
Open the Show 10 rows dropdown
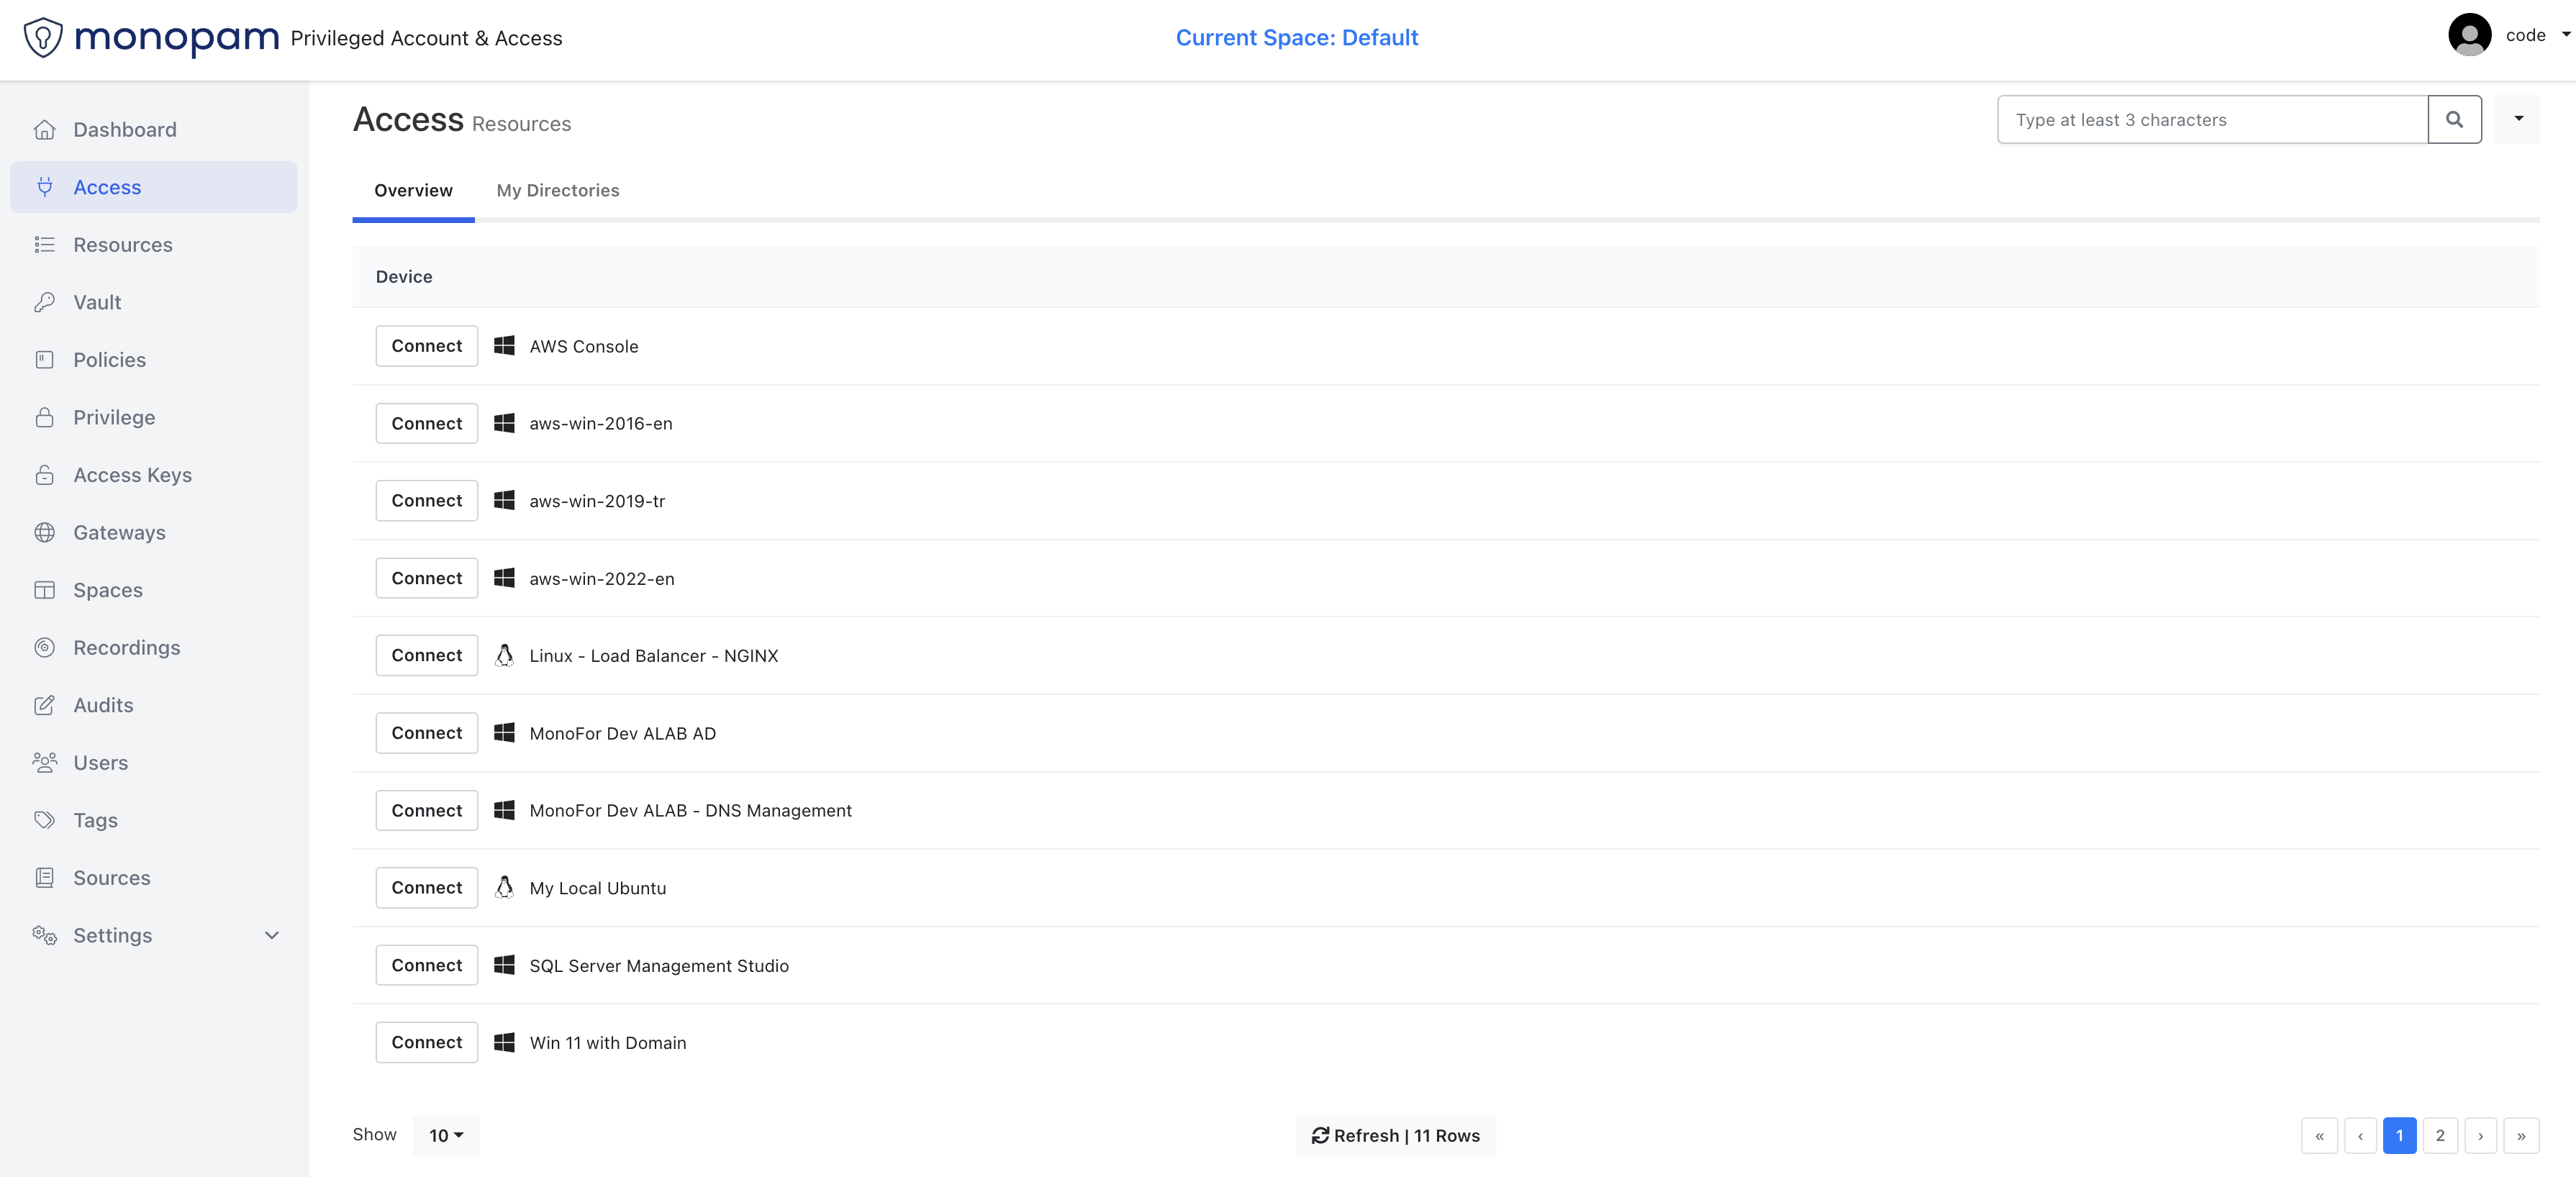[446, 1135]
